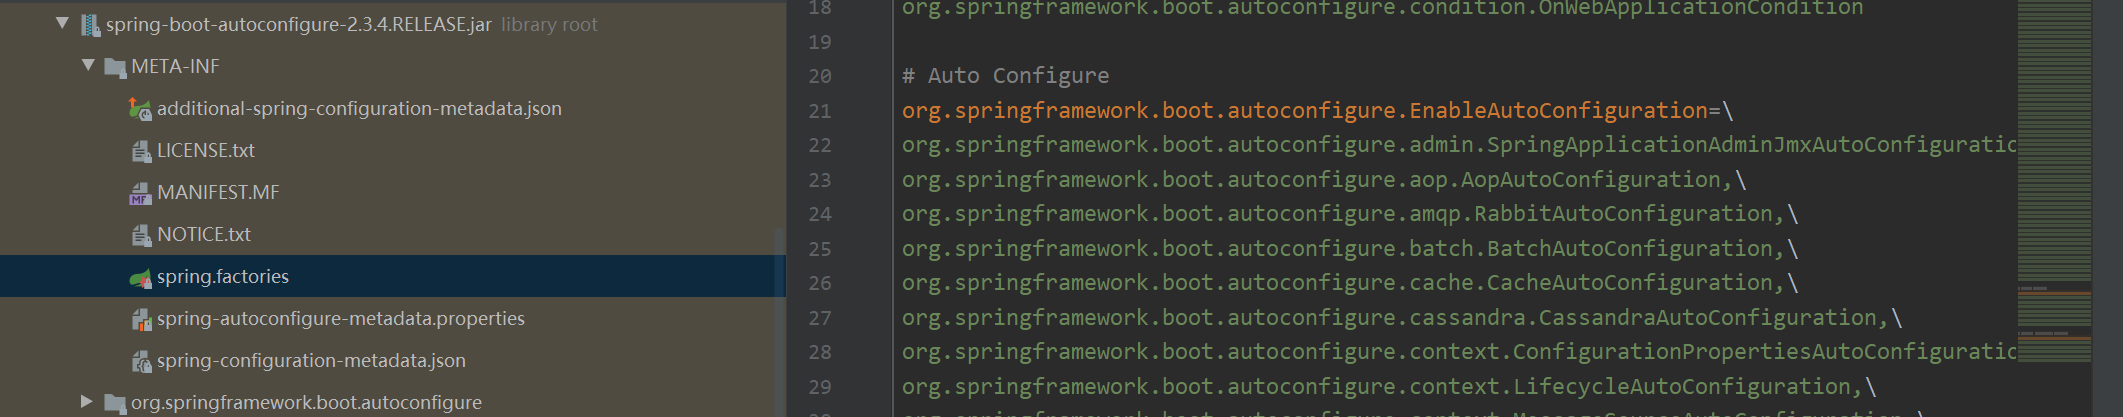Click the NOTICE.txt file icon
Viewport: 2123px width, 417px height.
(141, 235)
